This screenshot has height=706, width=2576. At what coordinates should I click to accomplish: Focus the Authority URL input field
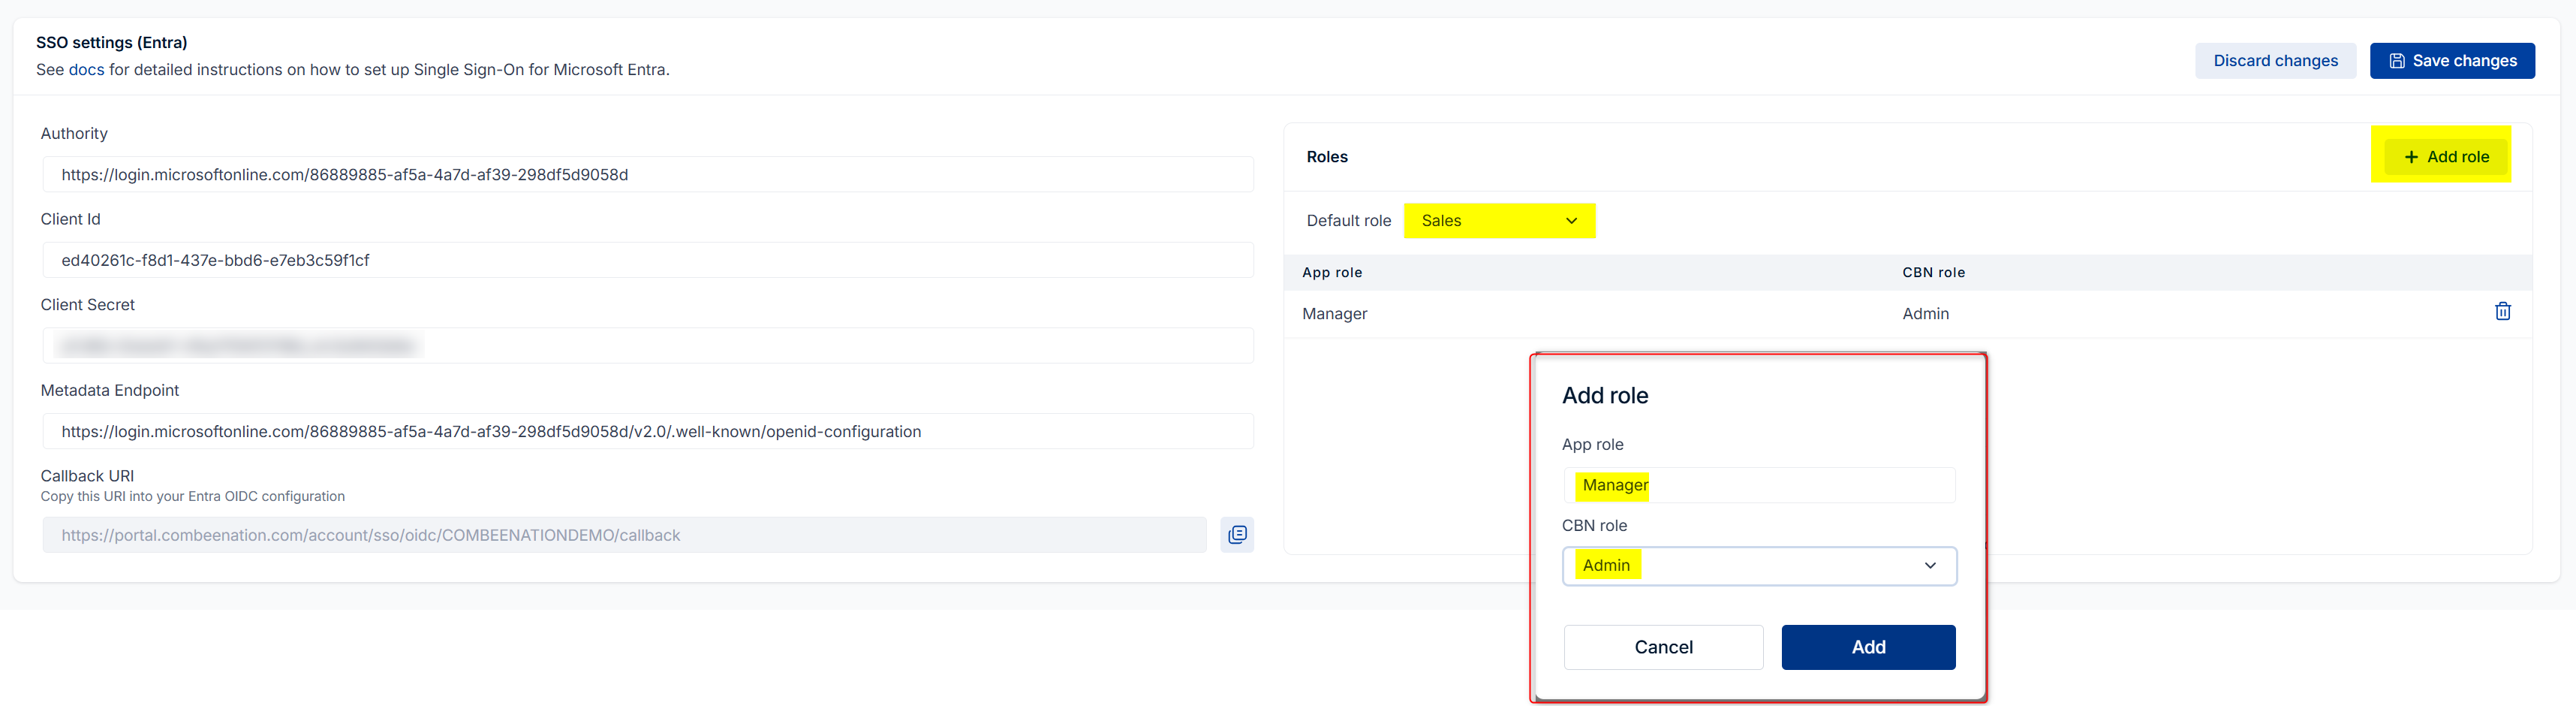(x=647, y=175)
